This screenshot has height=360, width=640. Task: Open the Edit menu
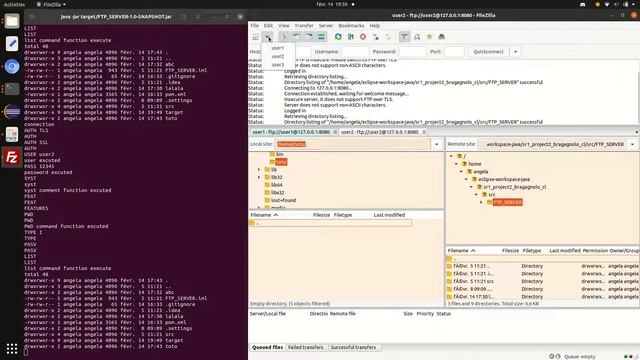(x=268, y=26)
